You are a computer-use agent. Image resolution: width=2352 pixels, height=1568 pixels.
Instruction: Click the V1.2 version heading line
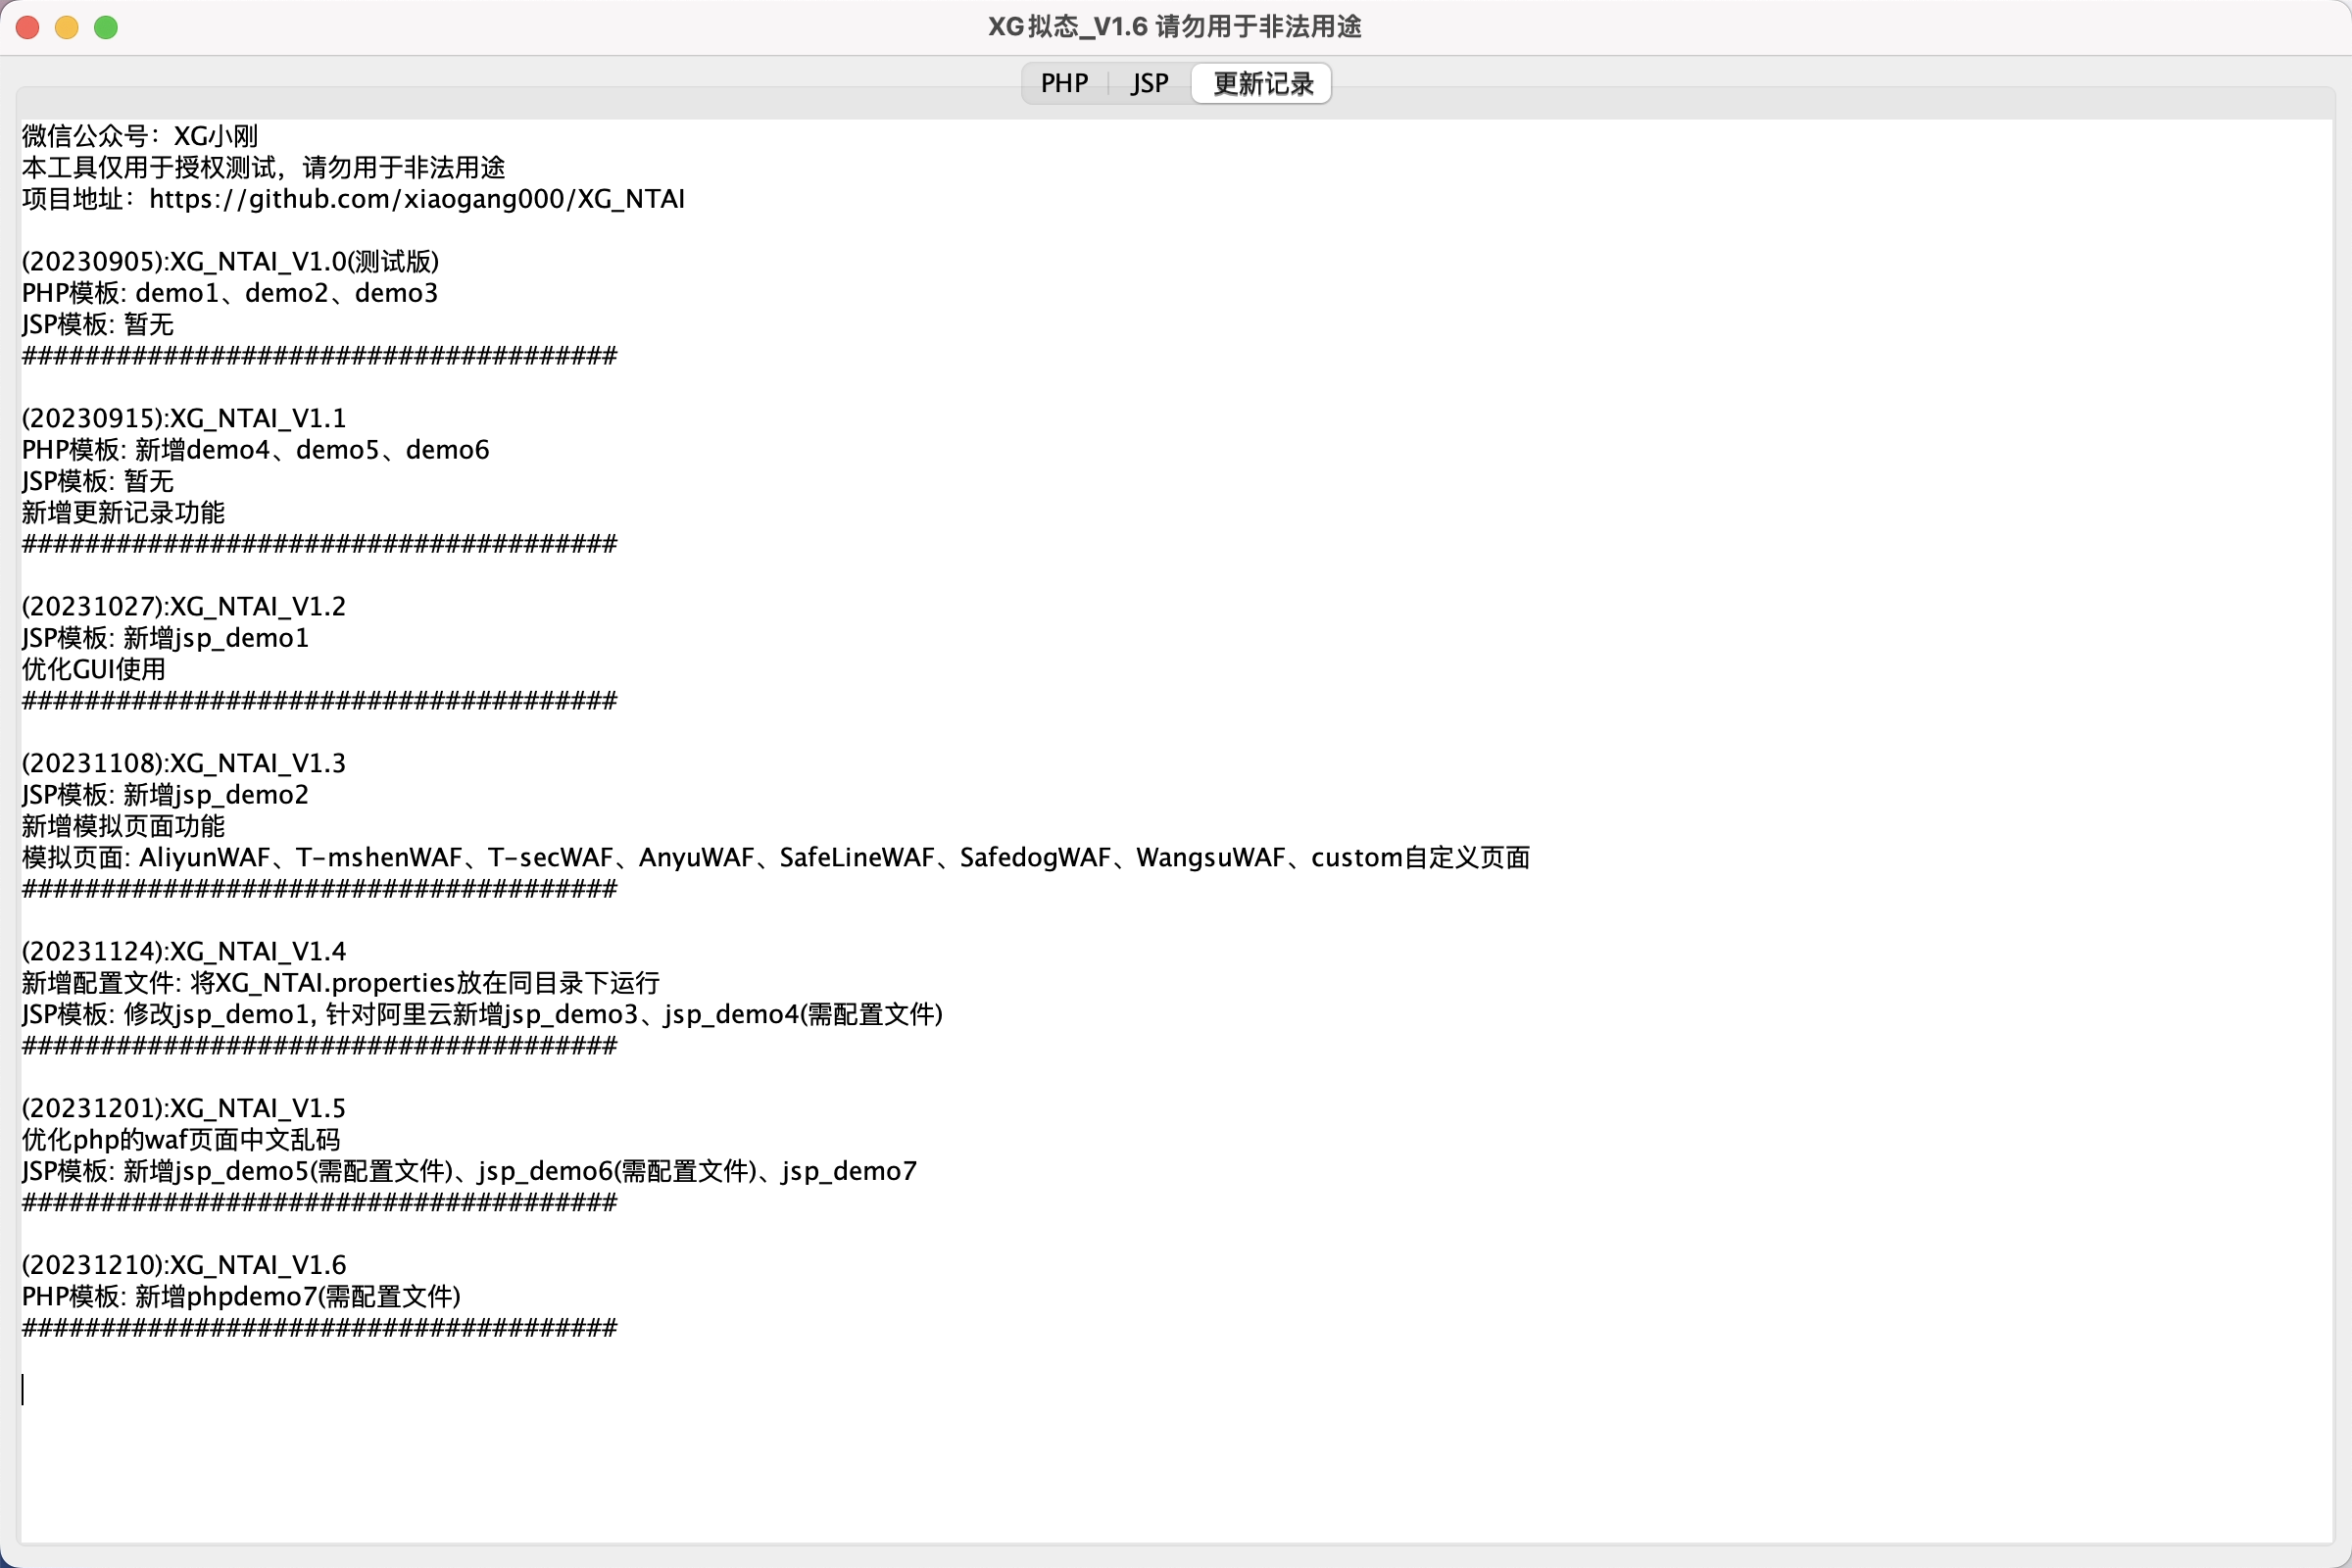click(184, 606)
